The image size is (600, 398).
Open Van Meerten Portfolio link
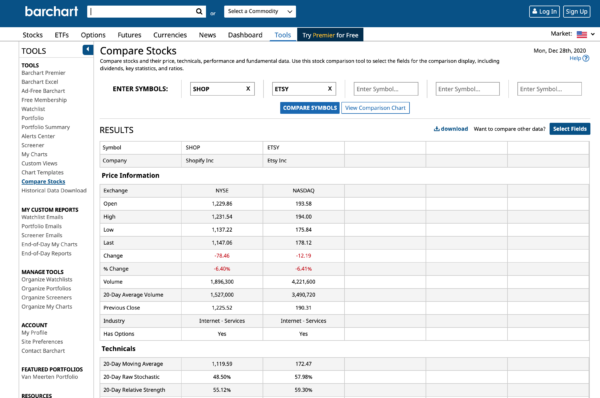(50, 377)
